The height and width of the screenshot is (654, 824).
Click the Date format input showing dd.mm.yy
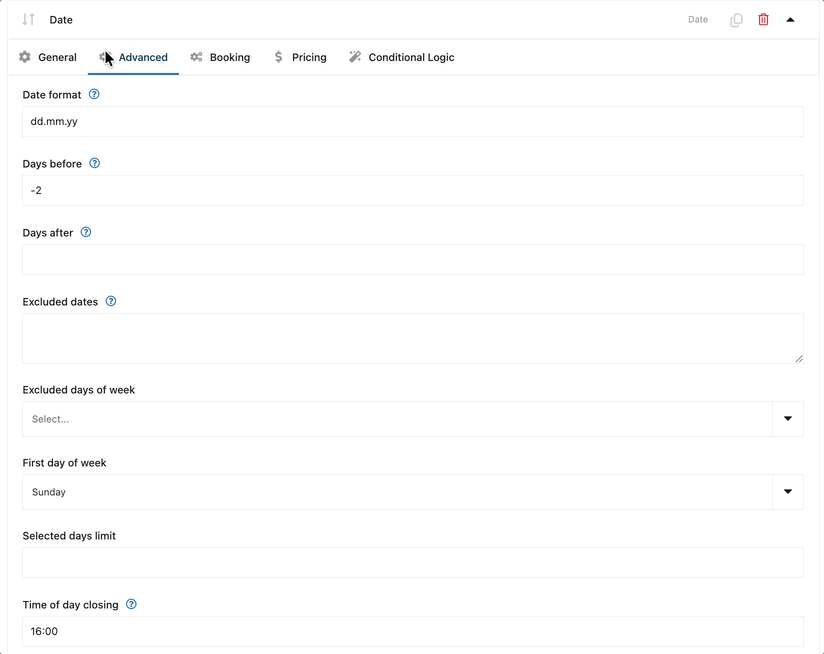(x=412, y=121)
